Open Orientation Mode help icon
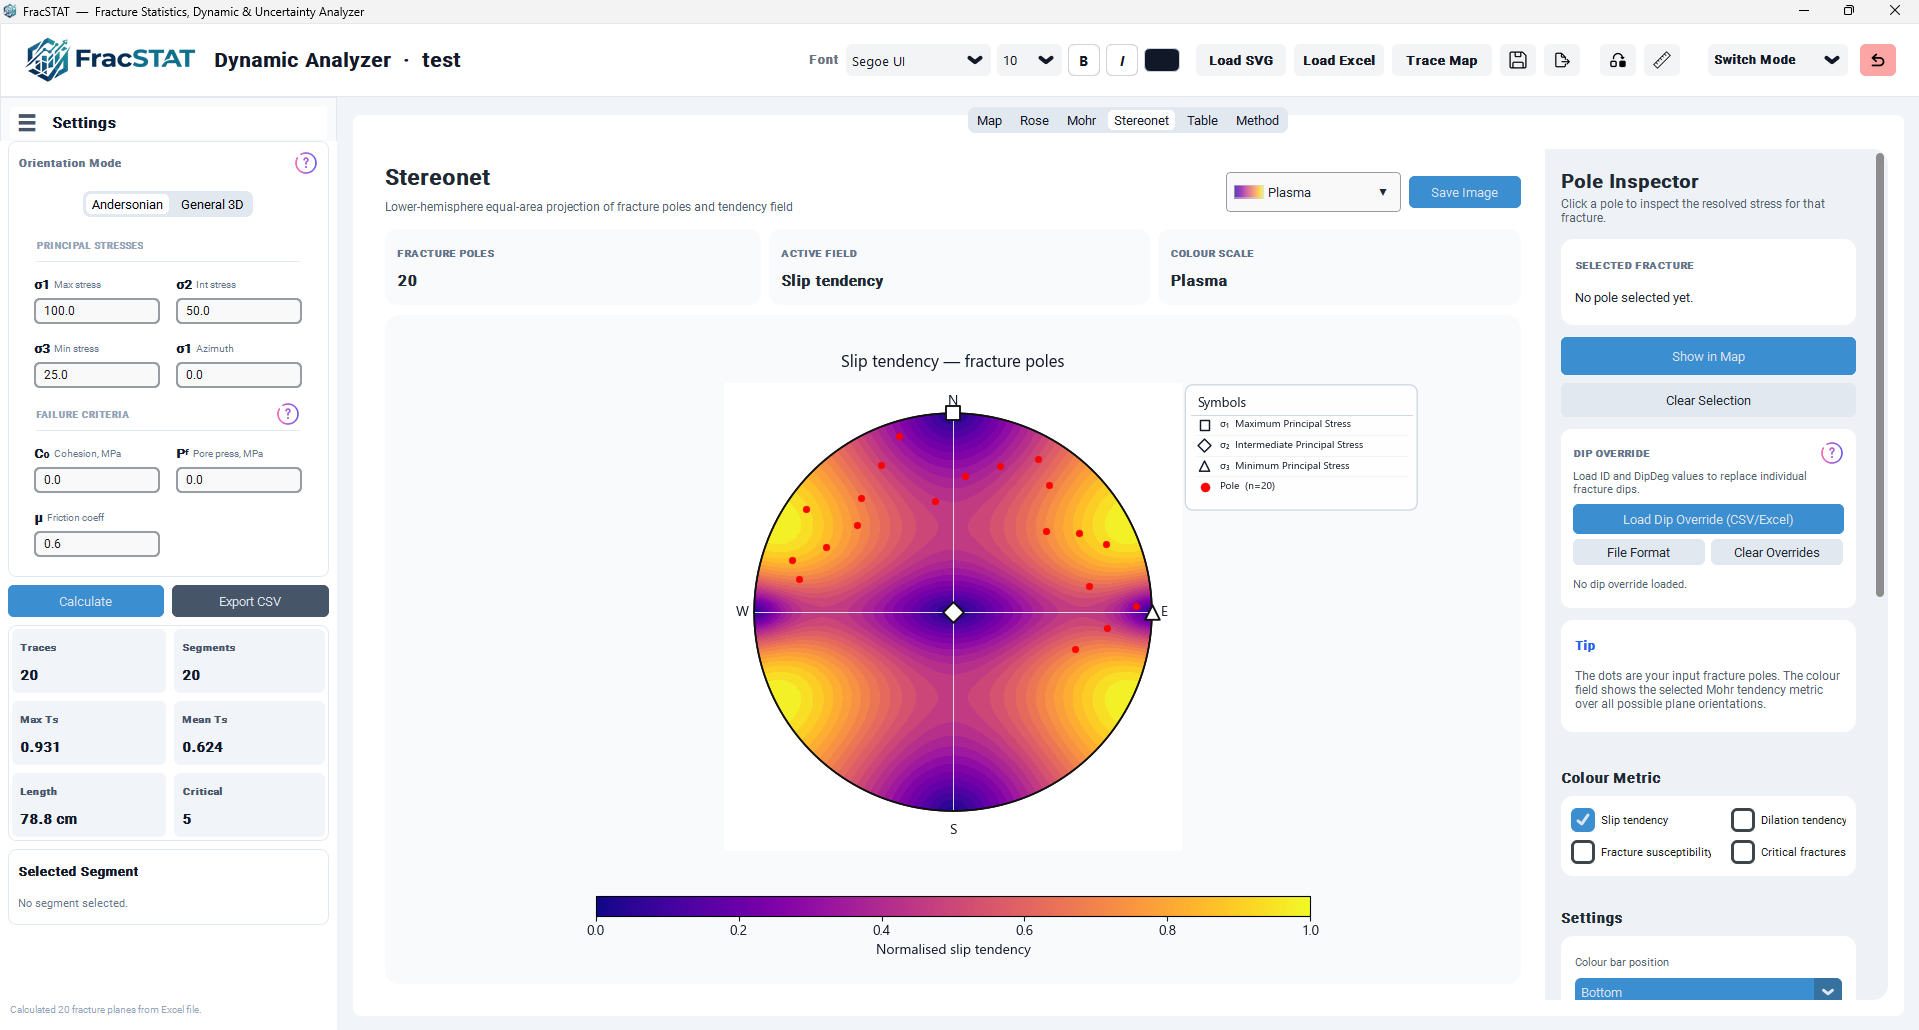Screen dimensions: 1919x1030 click(x=306, y=163)
